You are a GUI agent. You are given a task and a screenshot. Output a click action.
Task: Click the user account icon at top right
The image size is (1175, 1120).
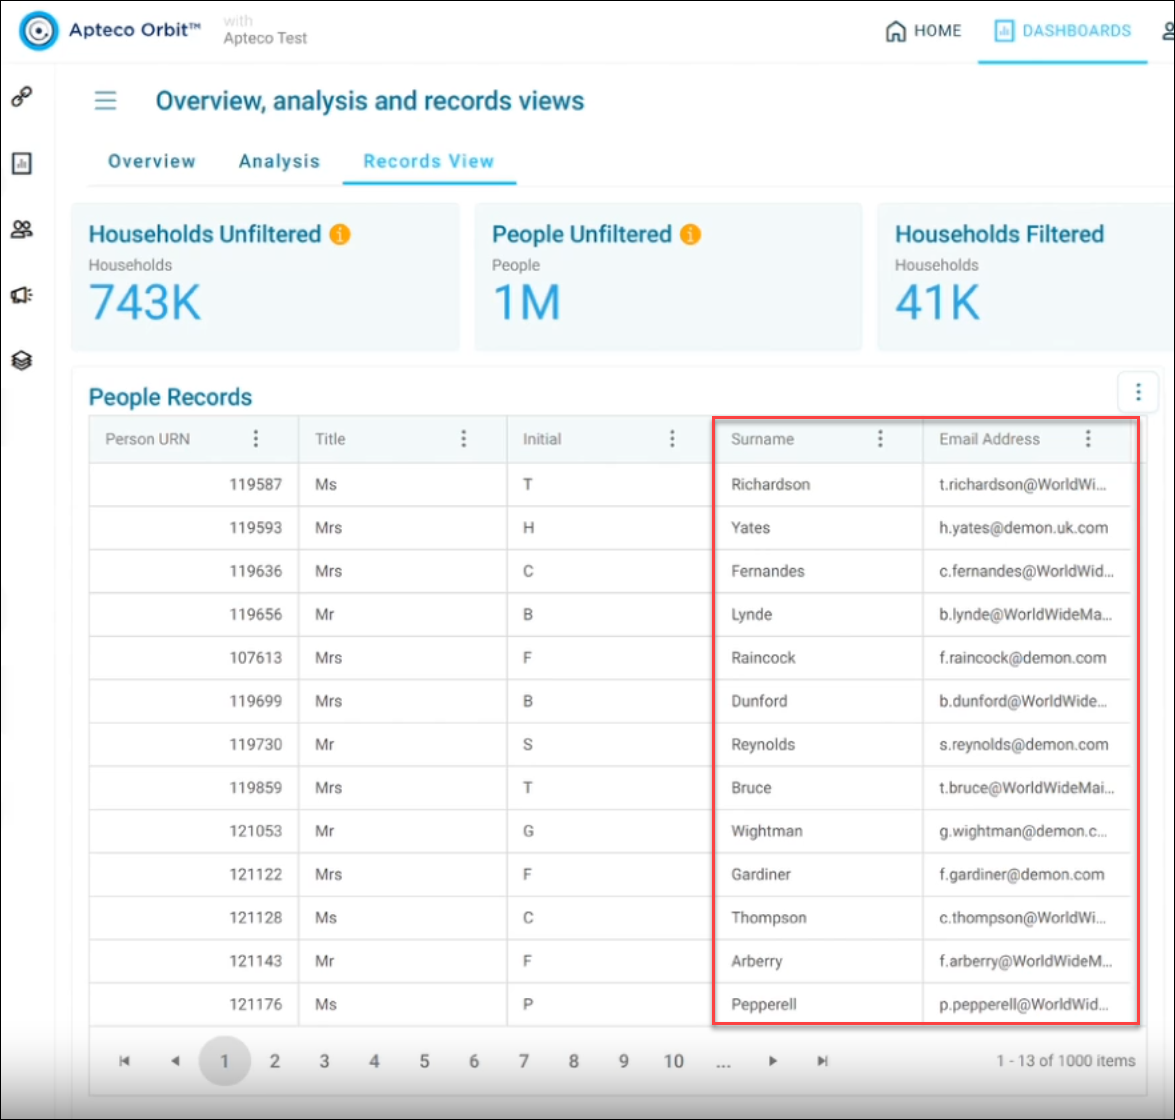[1168, 31]
